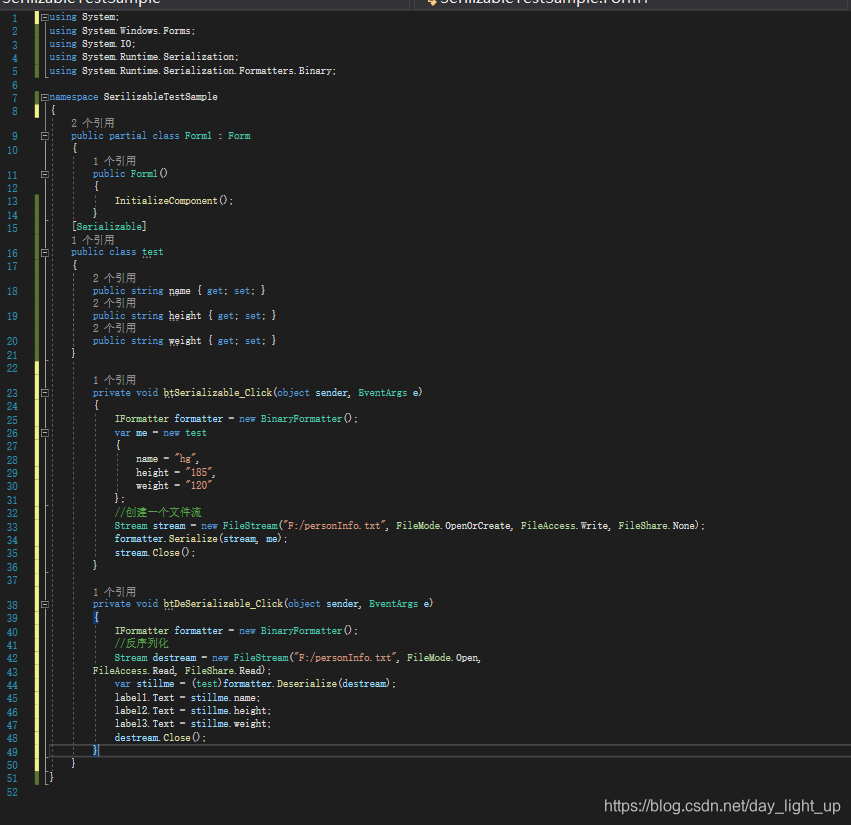851x825 pixels.
Task: Click 'EventArgs' in line 23 signature
Action: click(382, 393)
